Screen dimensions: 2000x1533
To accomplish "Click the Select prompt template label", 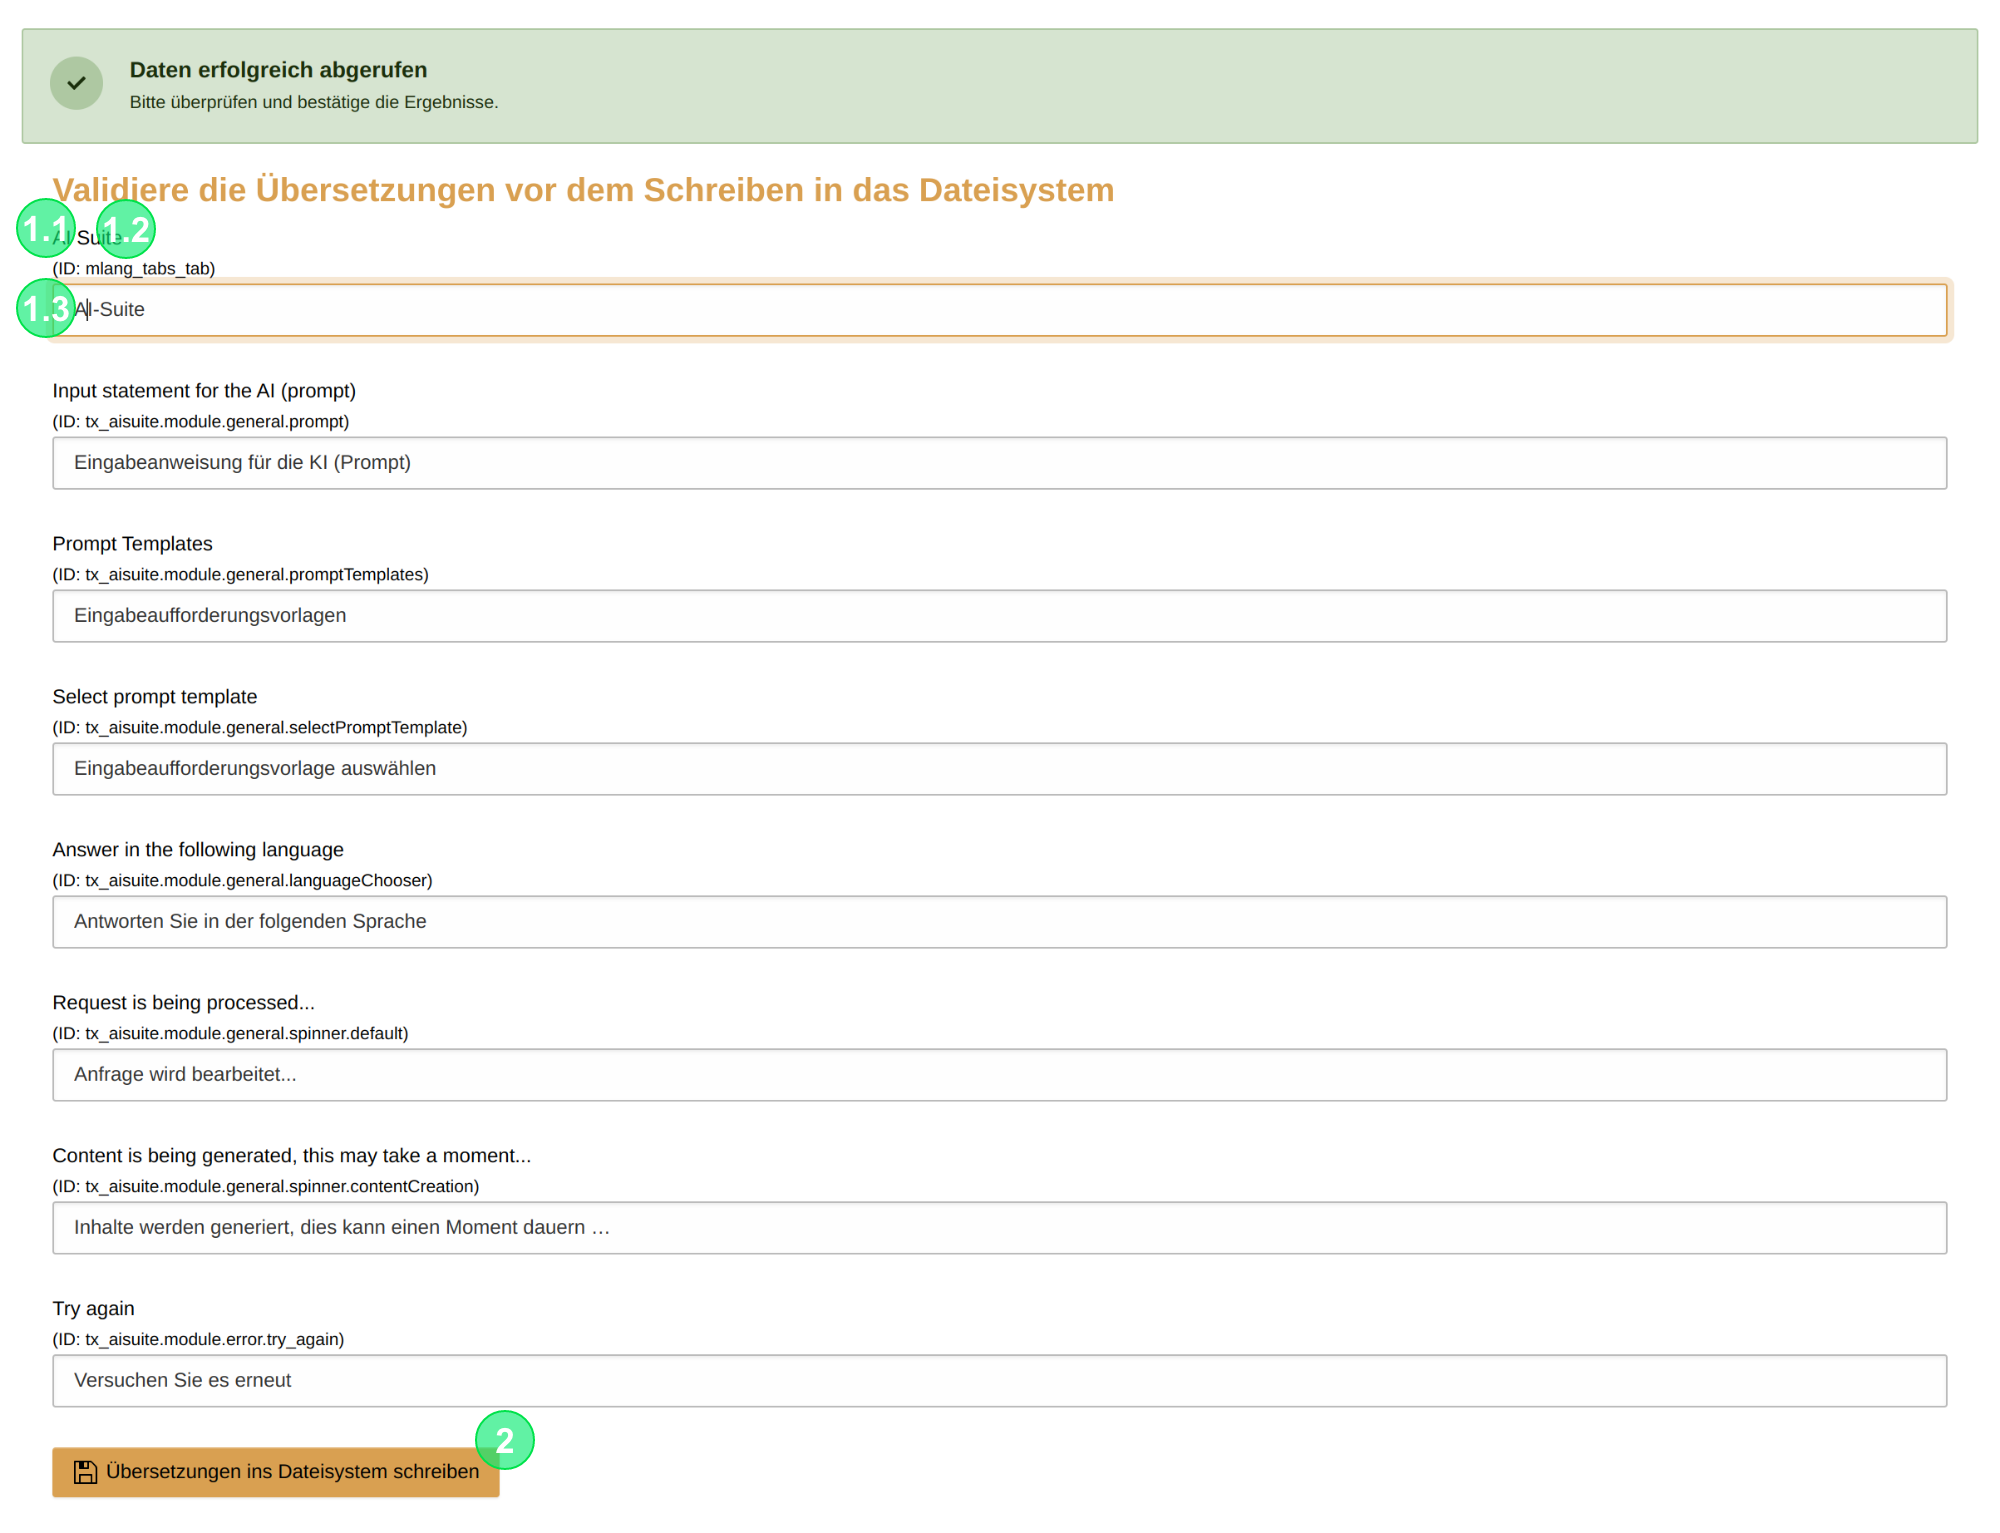I will click(155, 697).
